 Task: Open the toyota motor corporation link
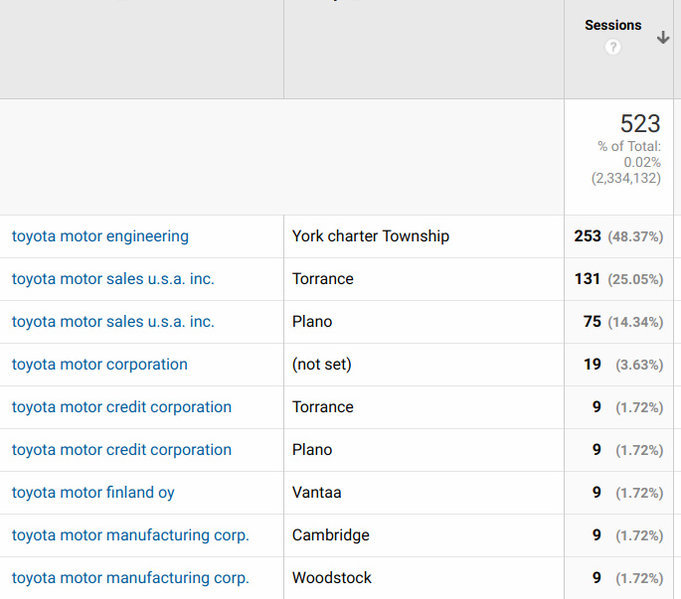click(99, 364)
